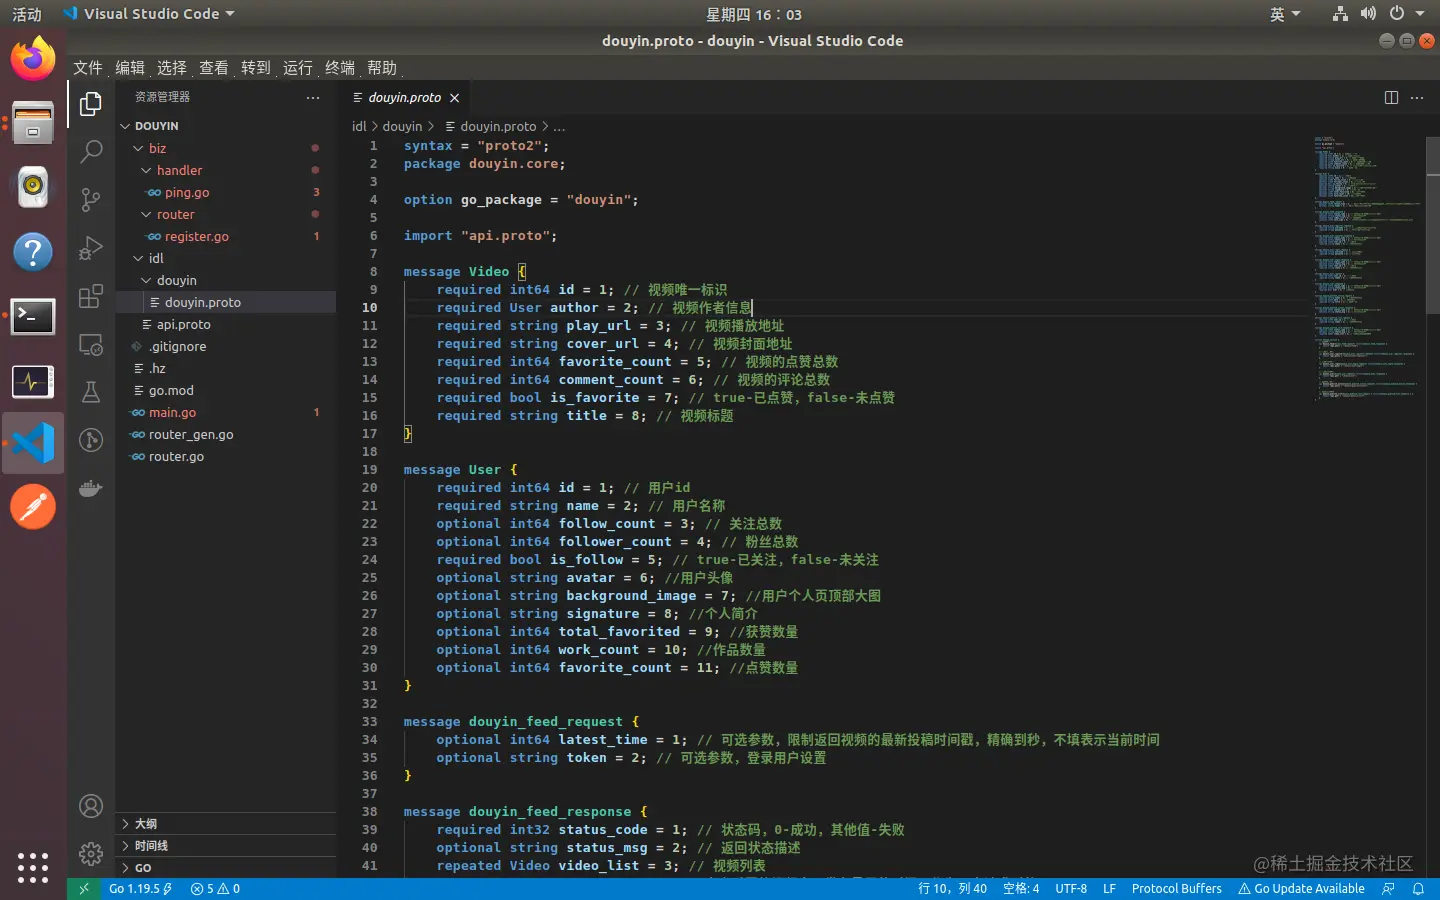Open the Run and Debug view
Image resolution: width=1440 pixels, height=900 pixels.
pos(91,247)
